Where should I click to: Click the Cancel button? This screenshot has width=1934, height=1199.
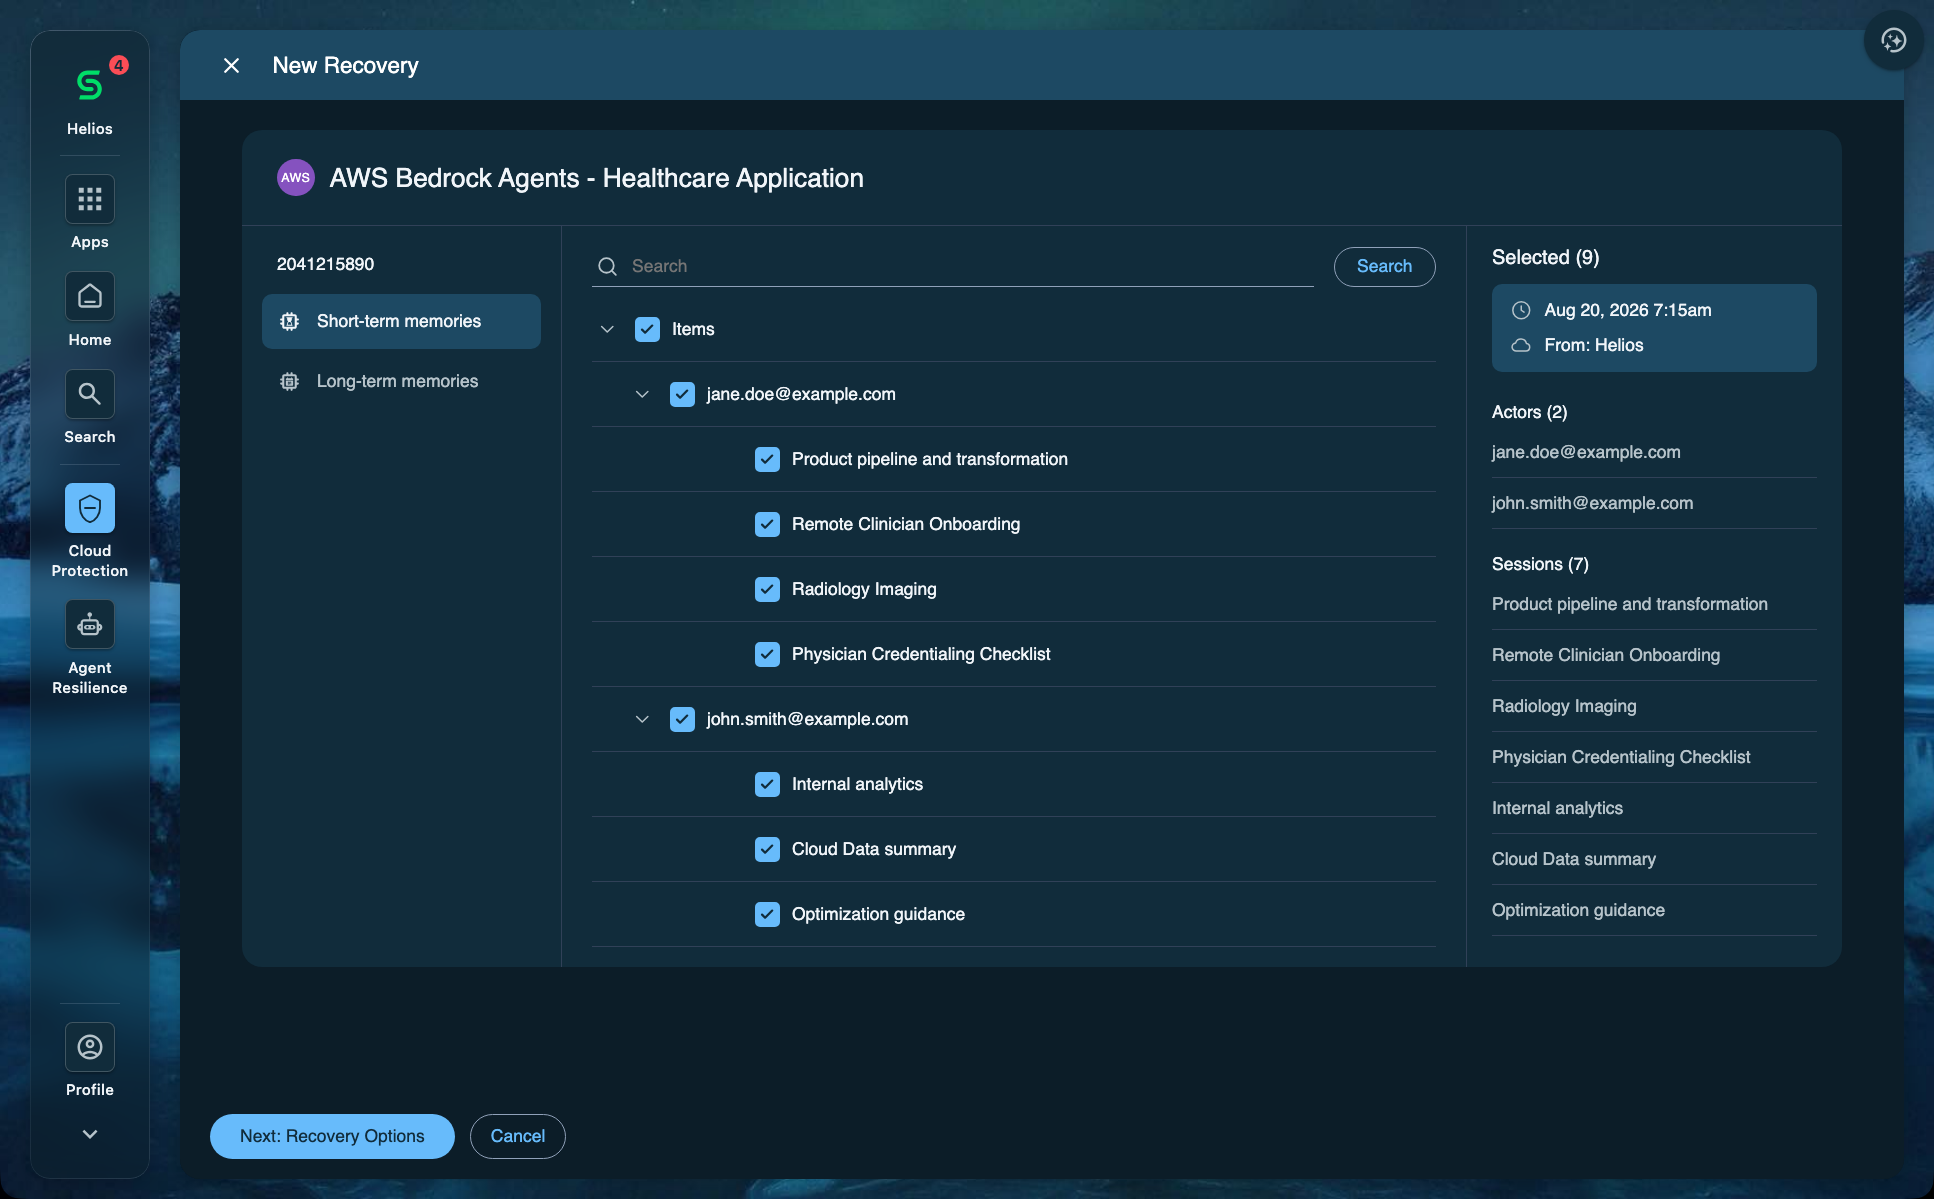pyautogui.click(x=517, y=1136)
